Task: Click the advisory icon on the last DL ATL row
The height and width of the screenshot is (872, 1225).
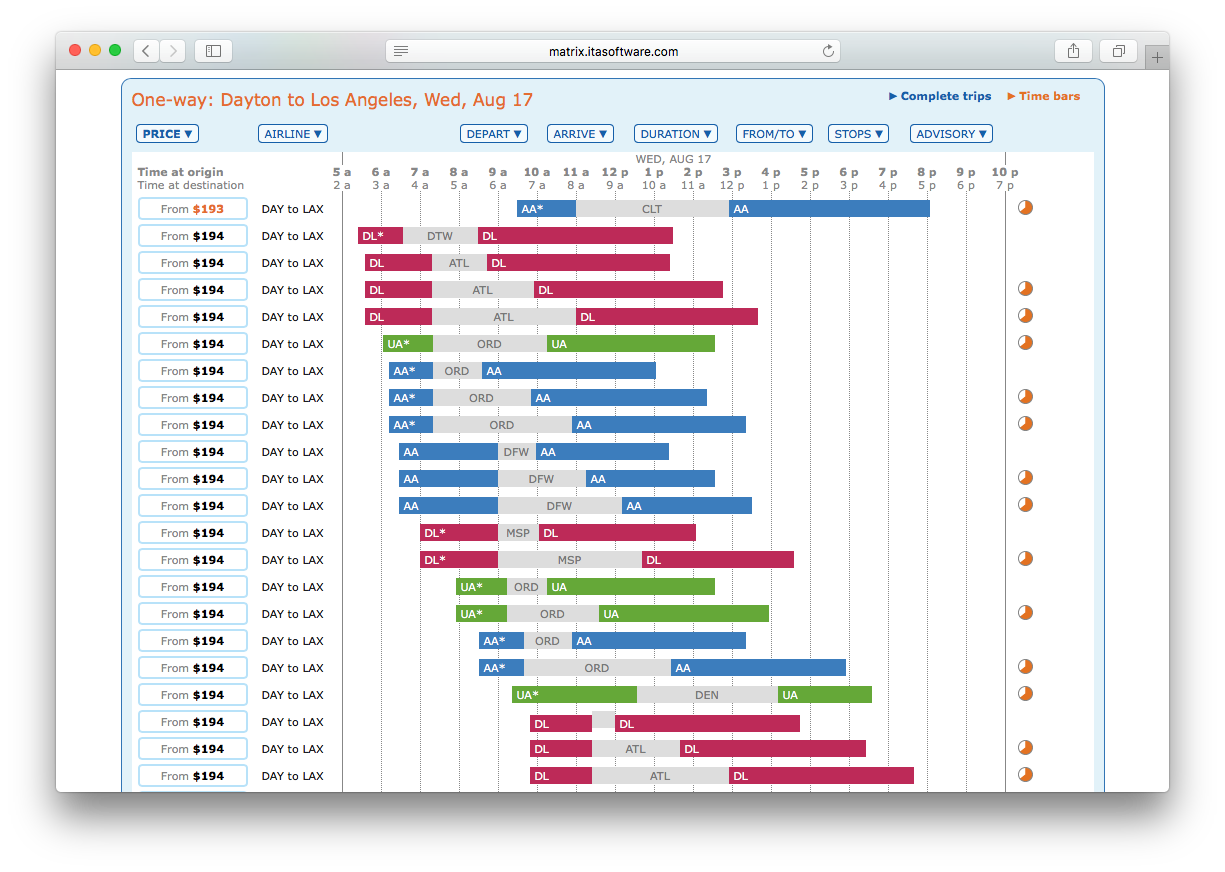Action: tap(1025, 775)
